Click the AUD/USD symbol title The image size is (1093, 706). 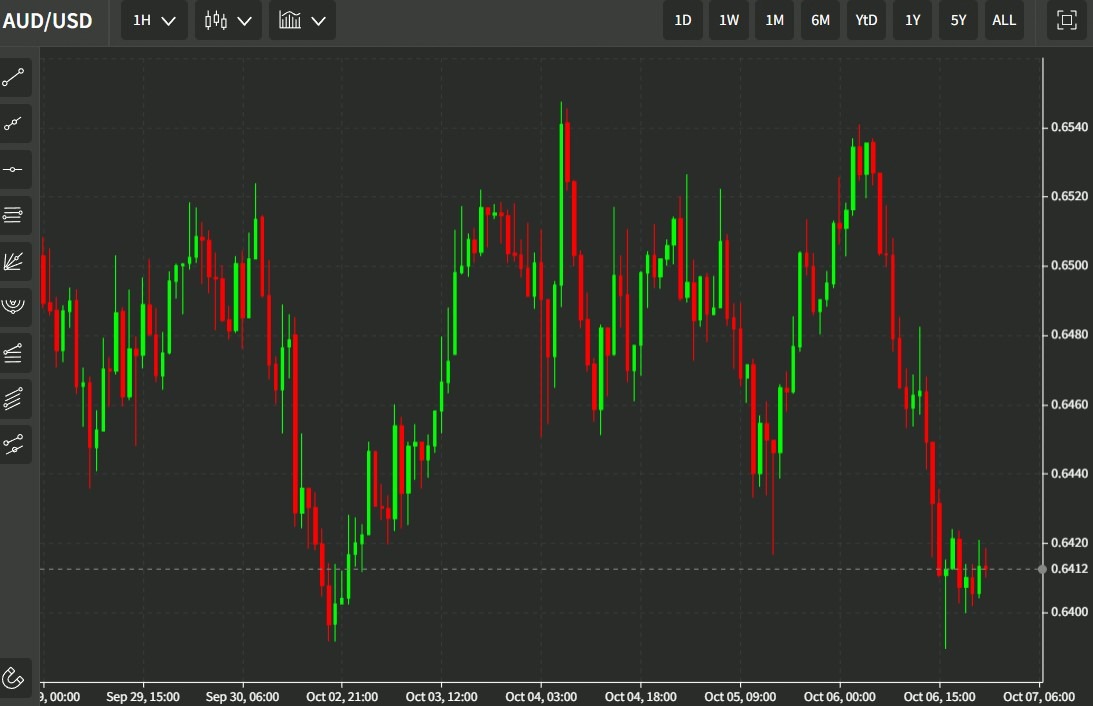tap(47, 21)
